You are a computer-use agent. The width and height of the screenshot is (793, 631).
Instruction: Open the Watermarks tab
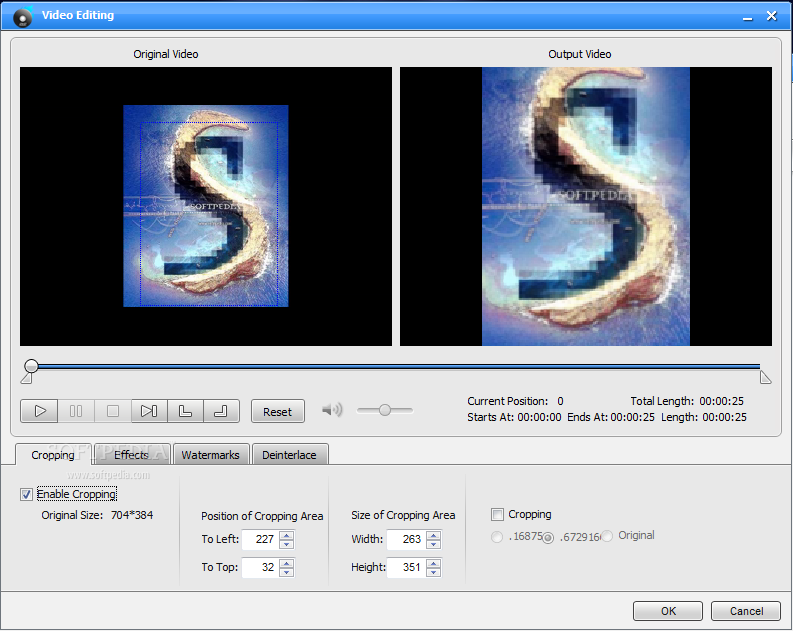[210, 455]
